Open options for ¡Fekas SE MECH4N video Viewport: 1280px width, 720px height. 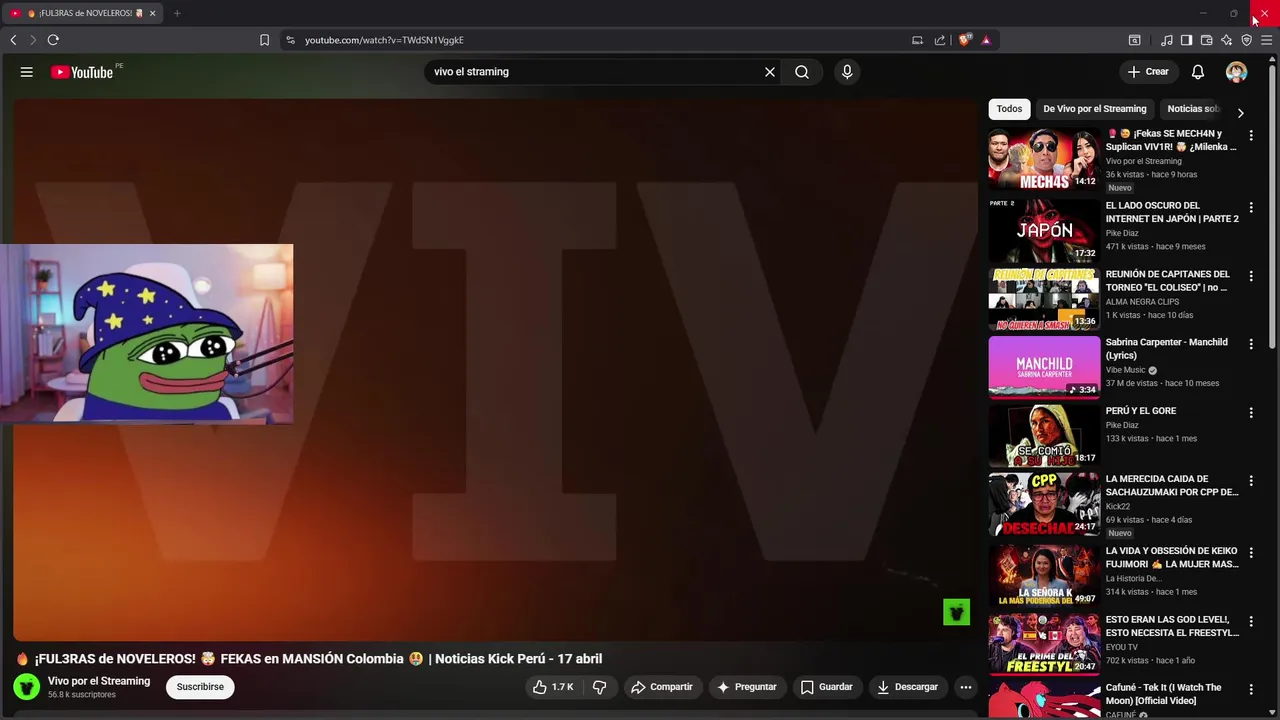[1250, 135]
